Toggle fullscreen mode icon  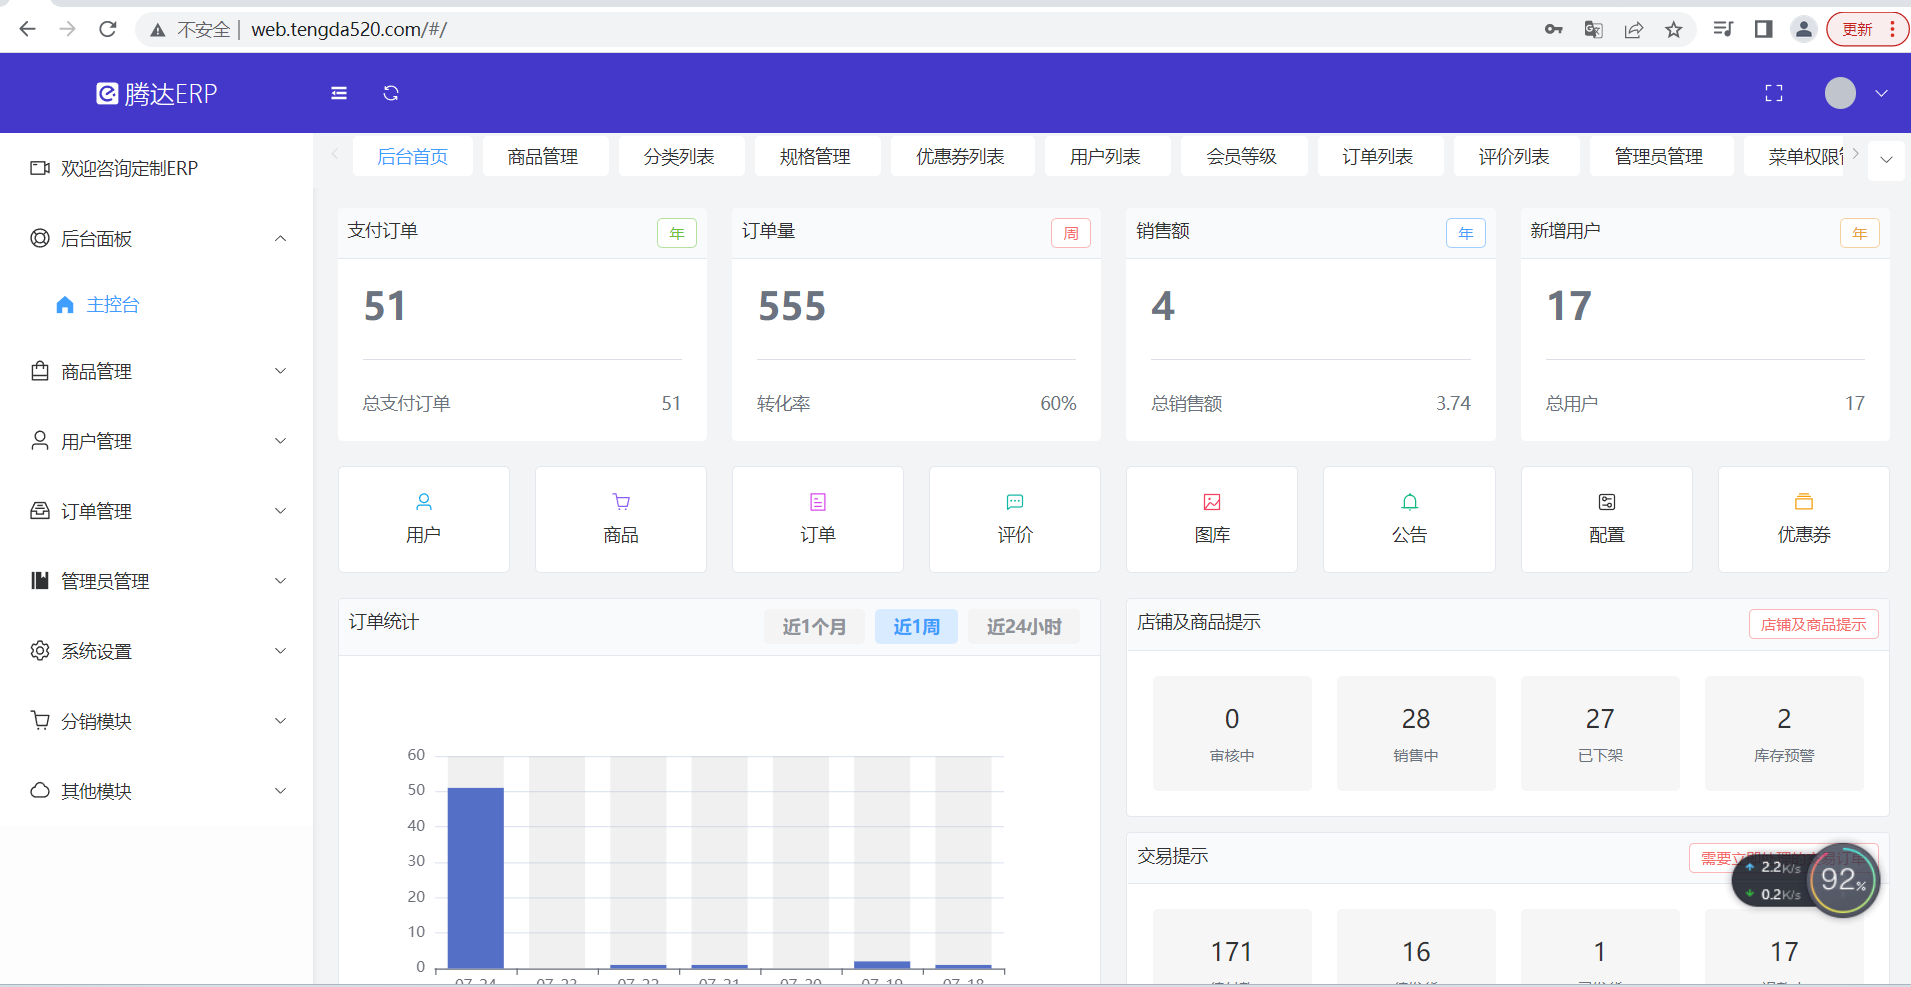coord(1773,93)
